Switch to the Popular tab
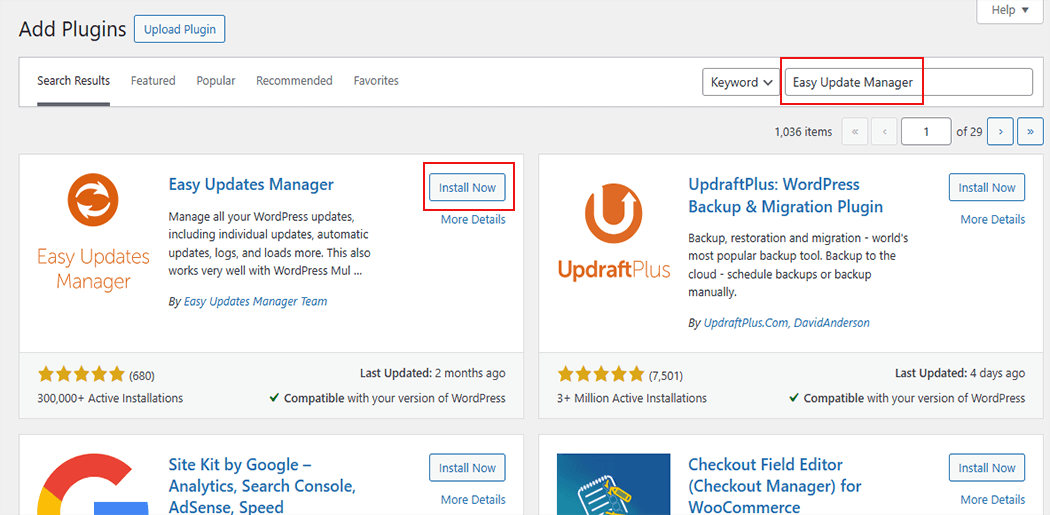This screenshot has width=1050, height=515. pyautogui.click(x=216, y=81)
